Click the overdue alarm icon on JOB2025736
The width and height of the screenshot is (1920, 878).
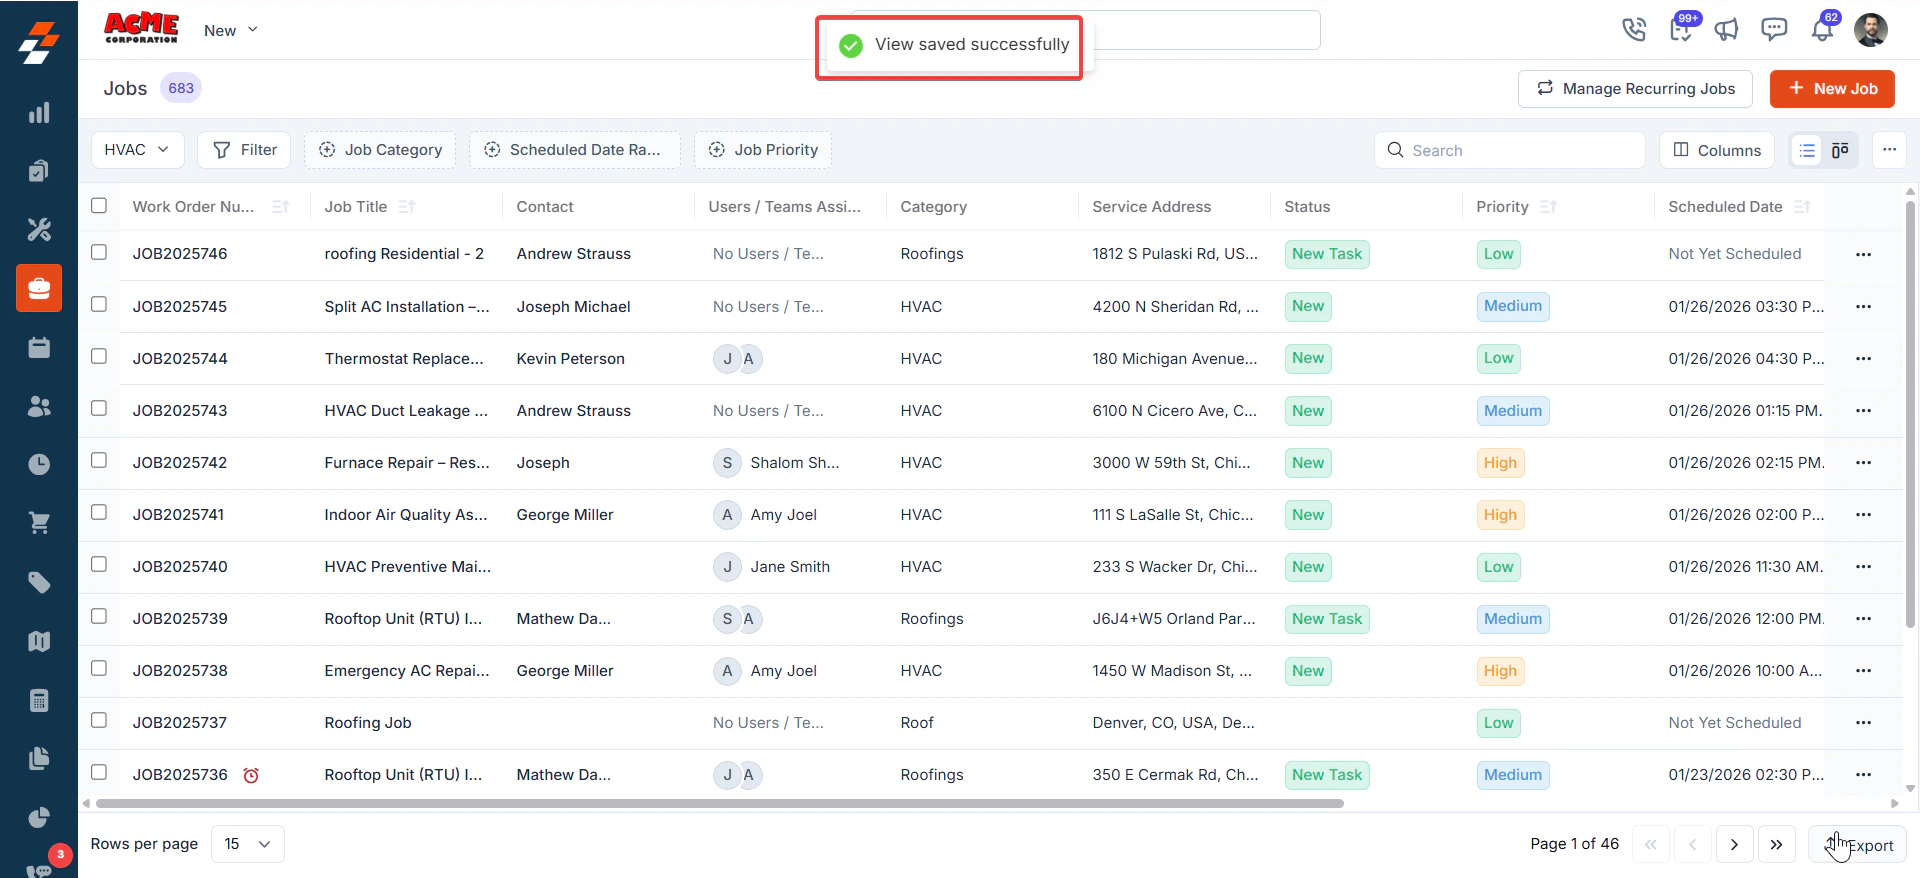click(x=251, y=775)
